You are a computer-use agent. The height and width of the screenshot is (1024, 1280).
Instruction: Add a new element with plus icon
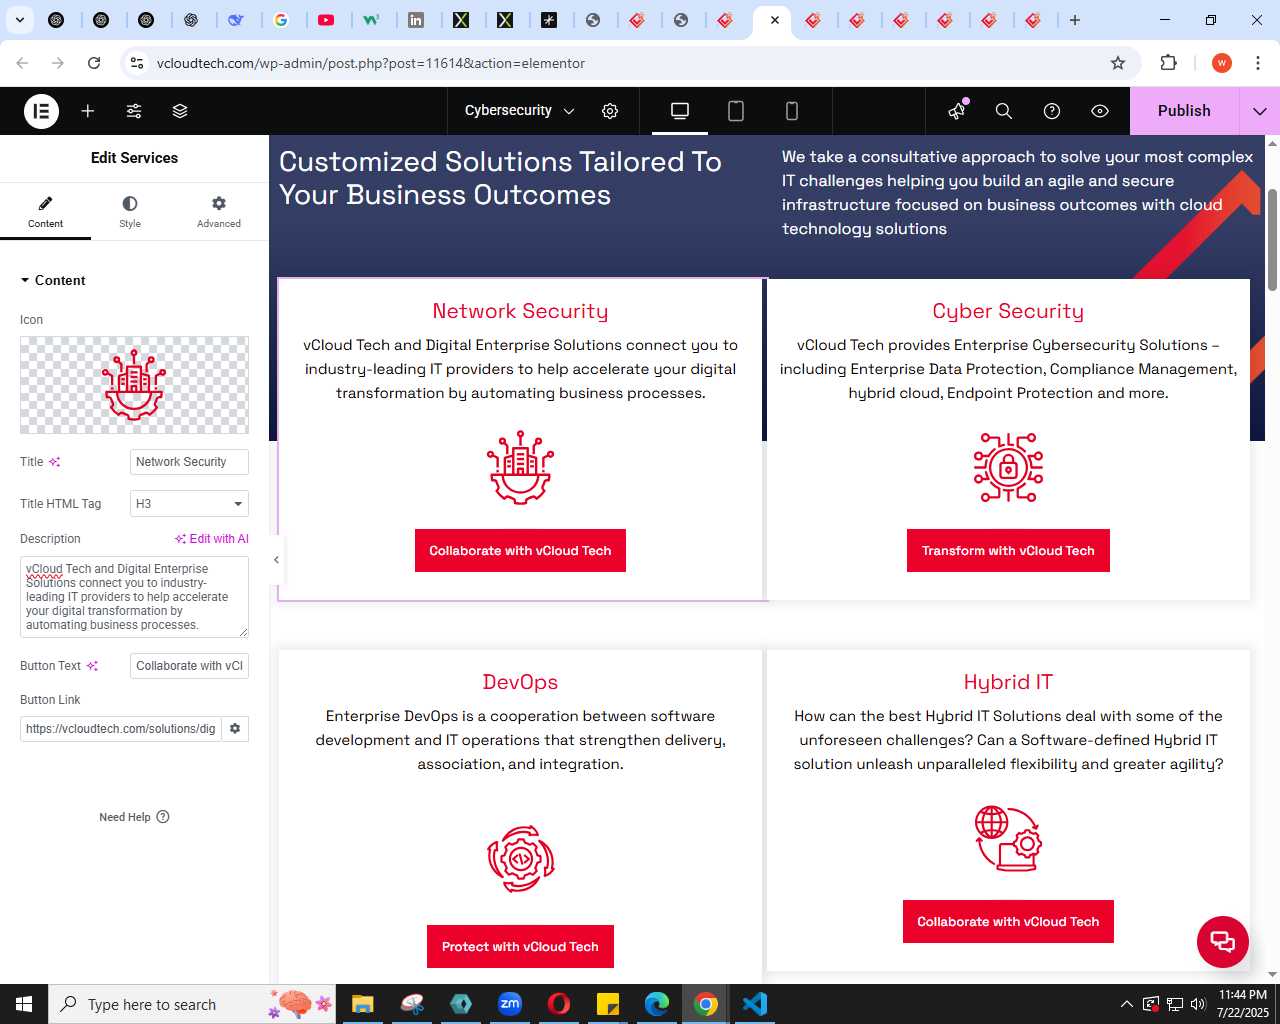coord(88,111)
